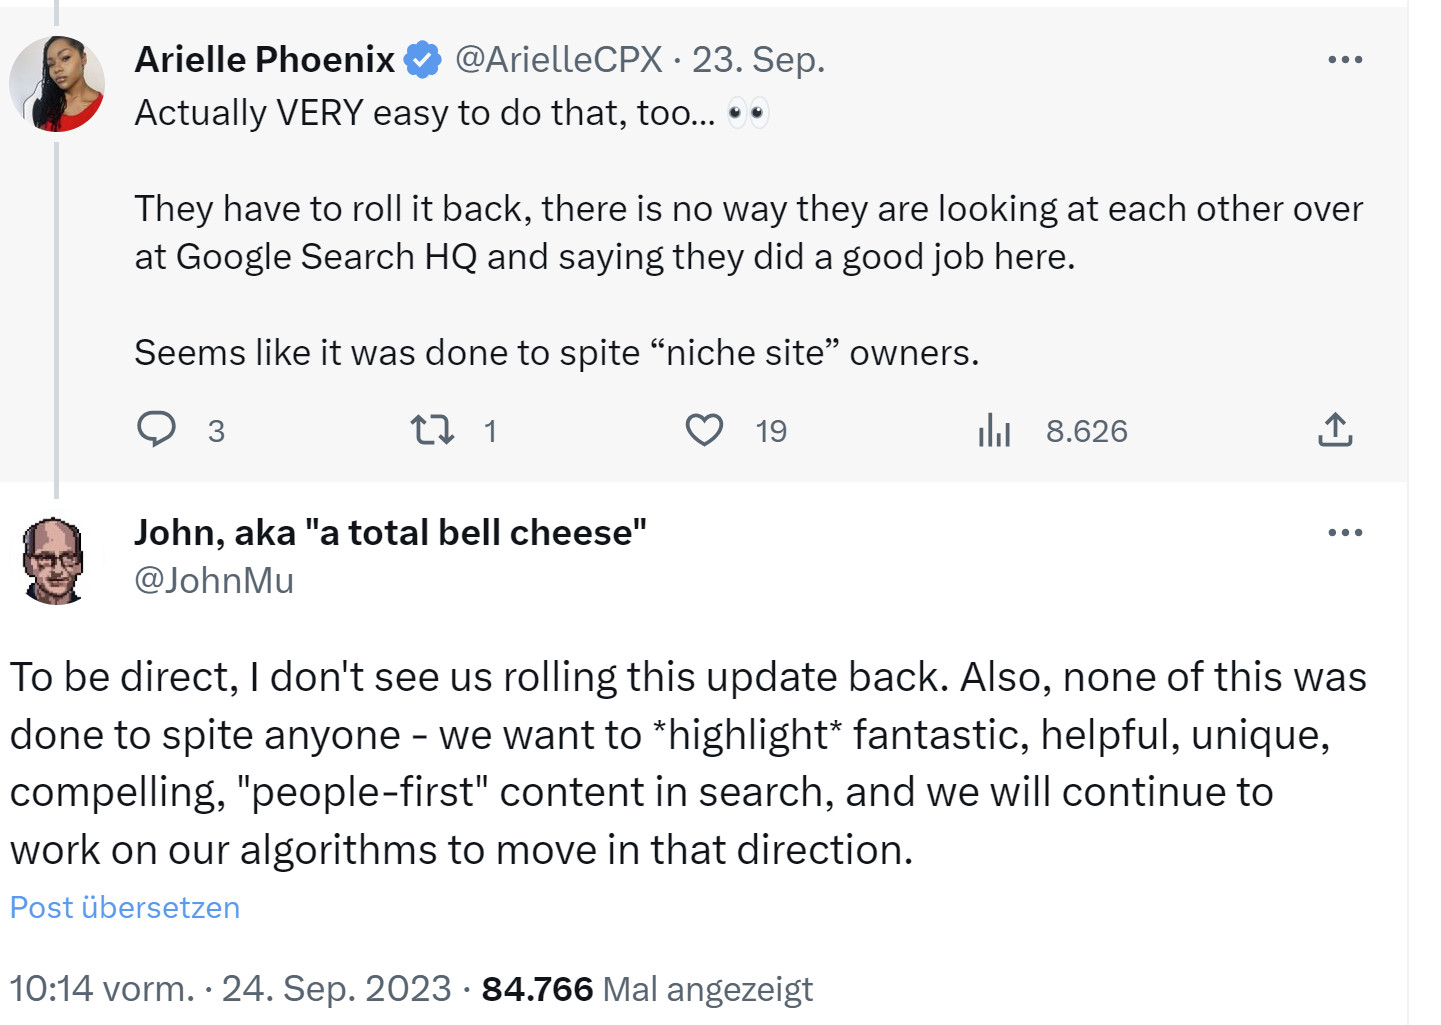Image resolution: width=1441 pixels, height=1025 pixels.
Task: Open Arielle Phoenix's profile picture
Action: 58,83
